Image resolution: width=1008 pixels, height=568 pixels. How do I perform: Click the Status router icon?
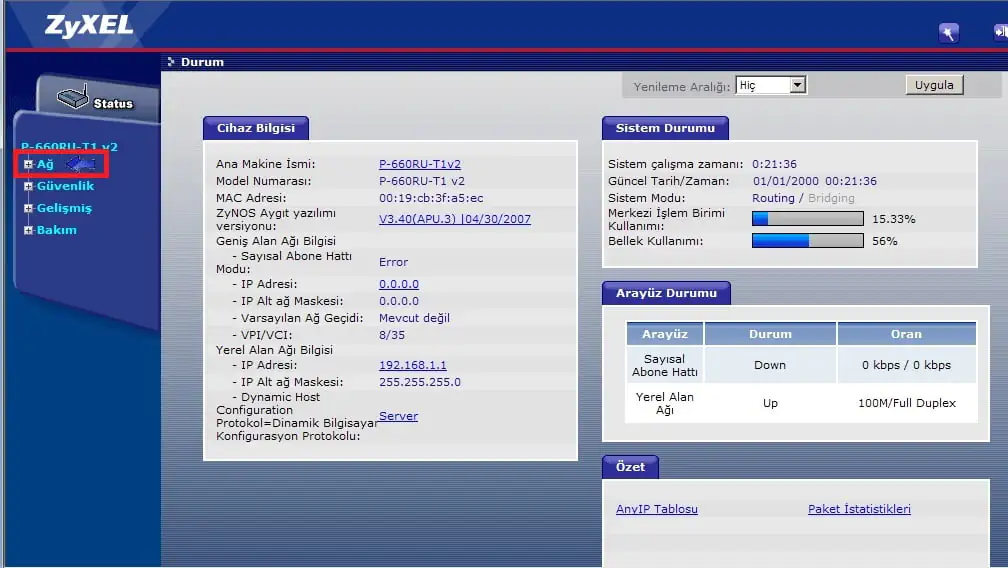tap(75, 98)
